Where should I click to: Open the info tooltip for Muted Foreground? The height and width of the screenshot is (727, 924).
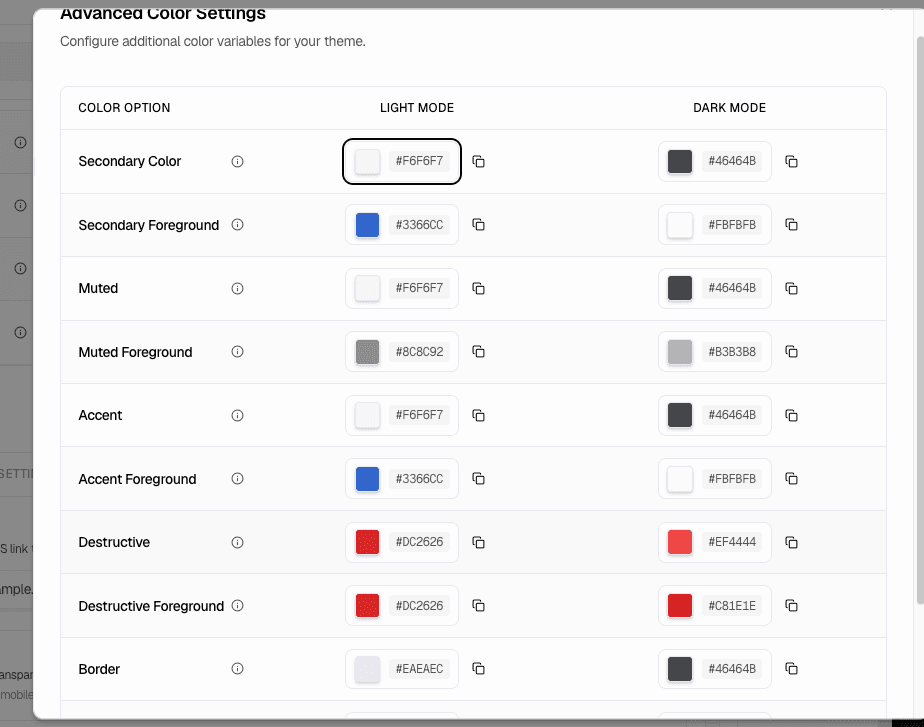[x=237, y=351]
